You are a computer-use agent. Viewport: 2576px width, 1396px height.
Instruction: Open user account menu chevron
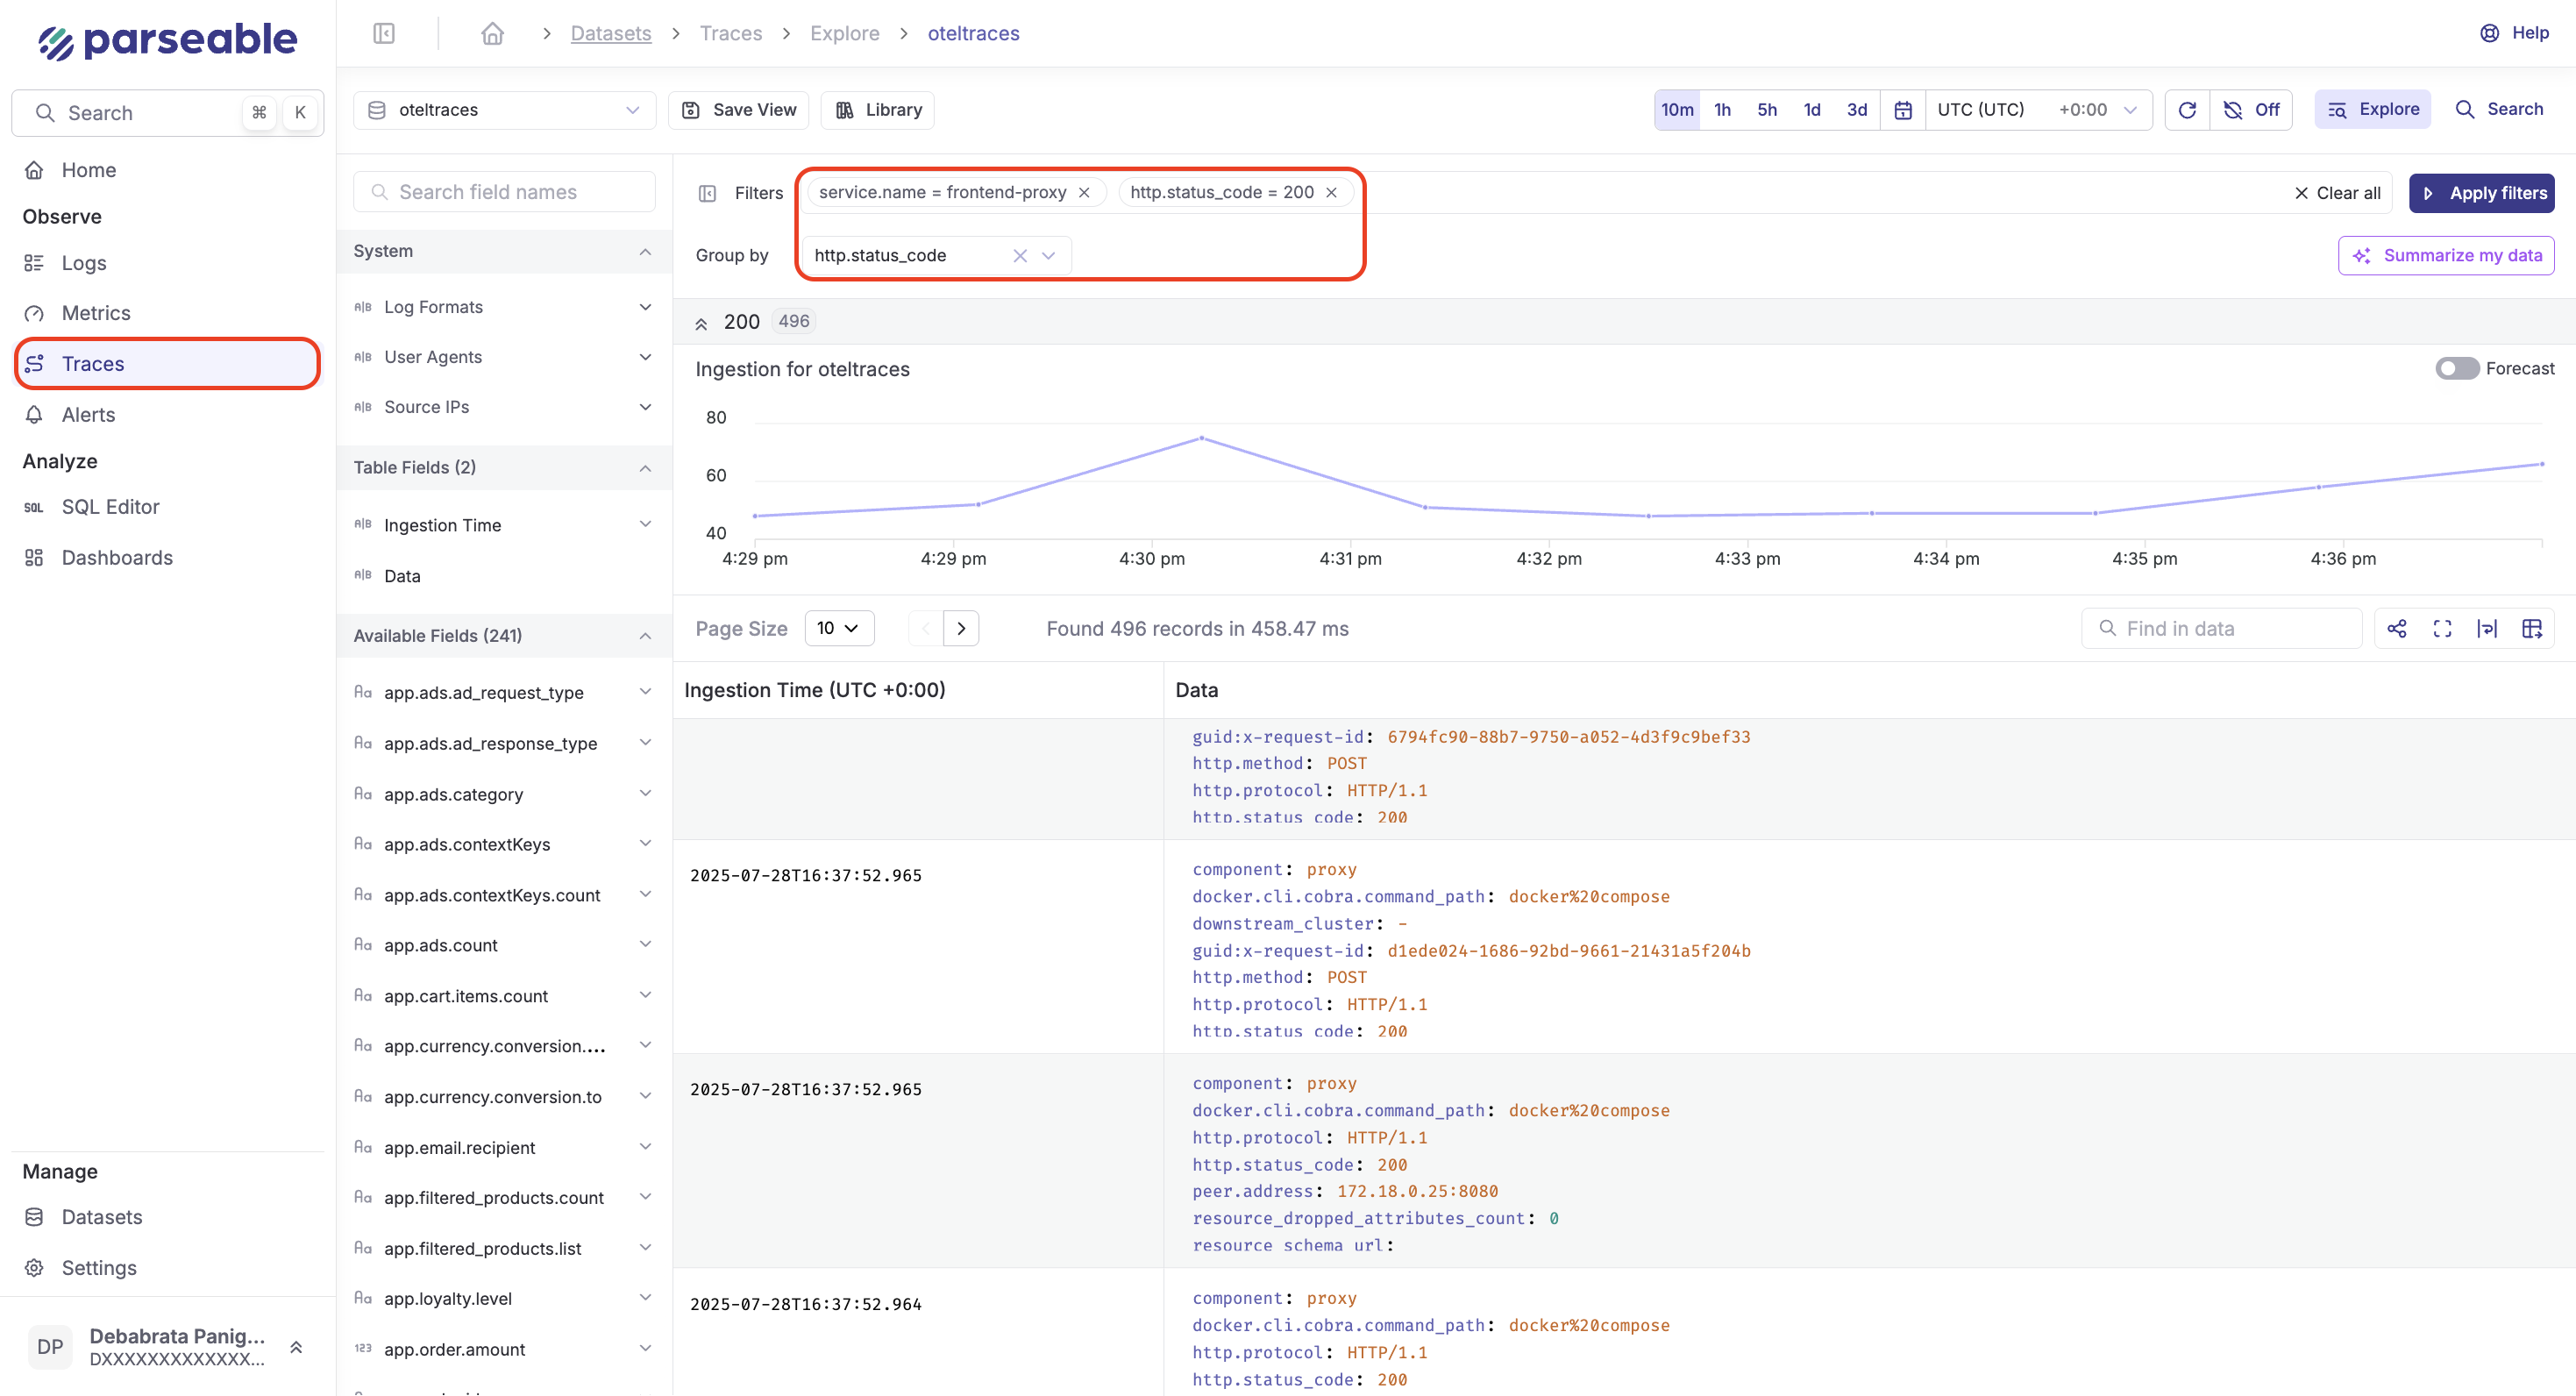click(296, 1347)
